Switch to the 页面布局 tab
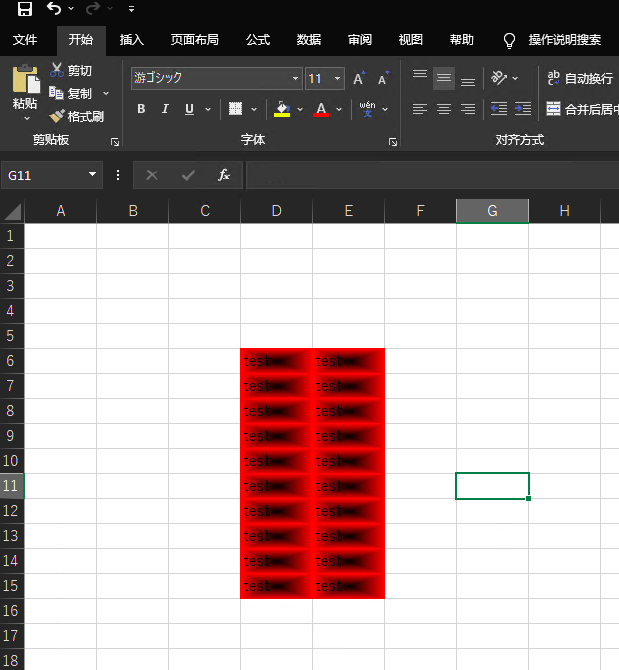 194,40
